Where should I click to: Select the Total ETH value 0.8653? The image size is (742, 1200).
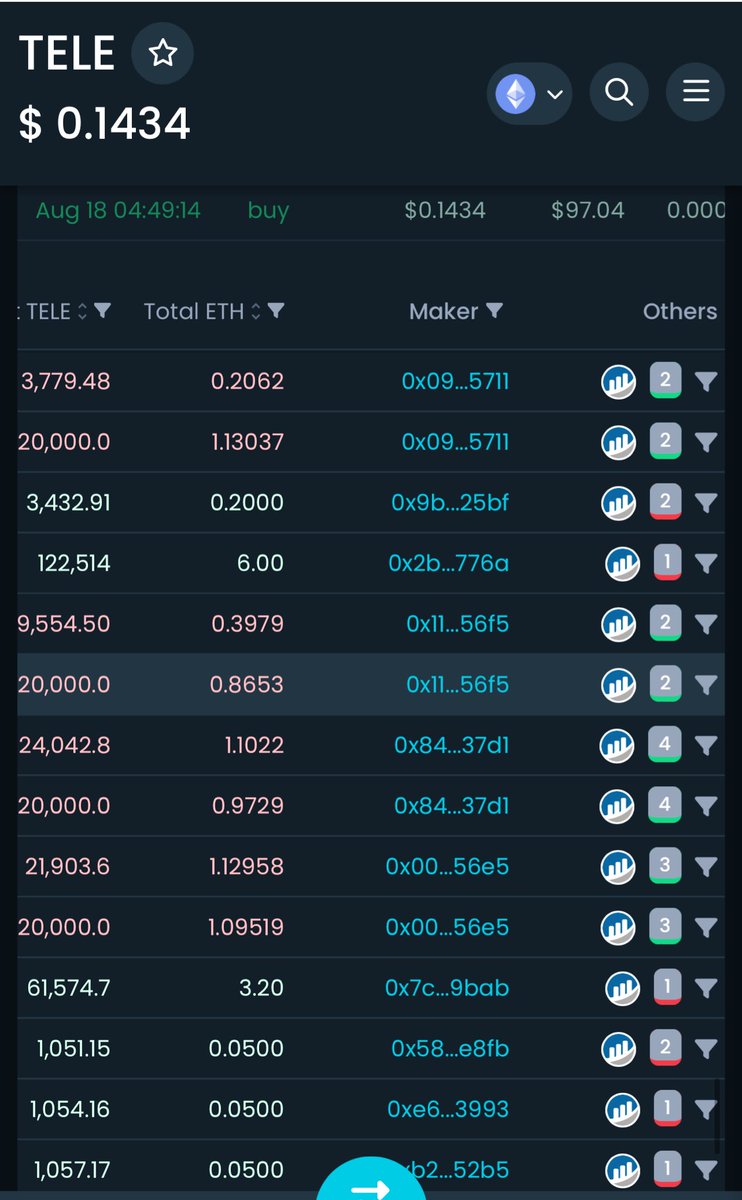[248, 684]
